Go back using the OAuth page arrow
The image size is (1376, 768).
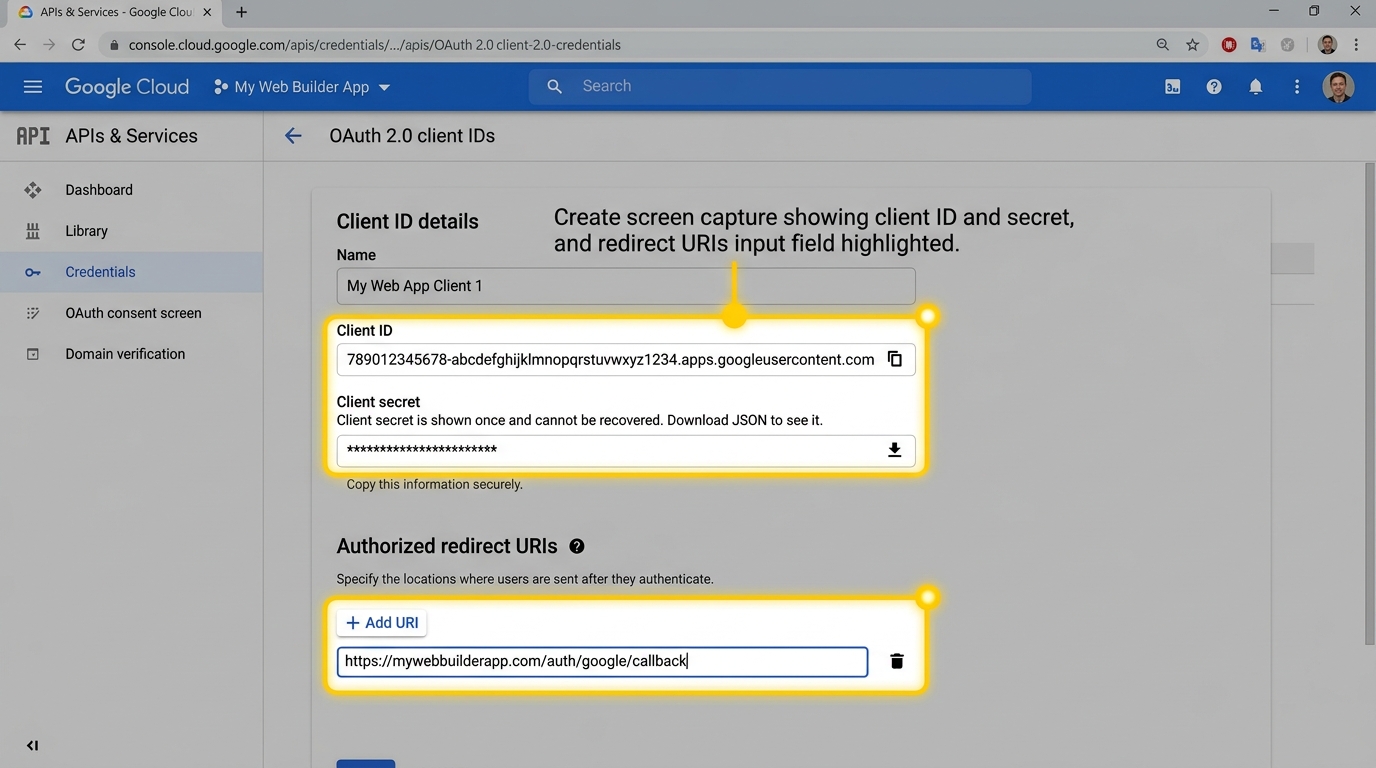[x=293, y=136]
